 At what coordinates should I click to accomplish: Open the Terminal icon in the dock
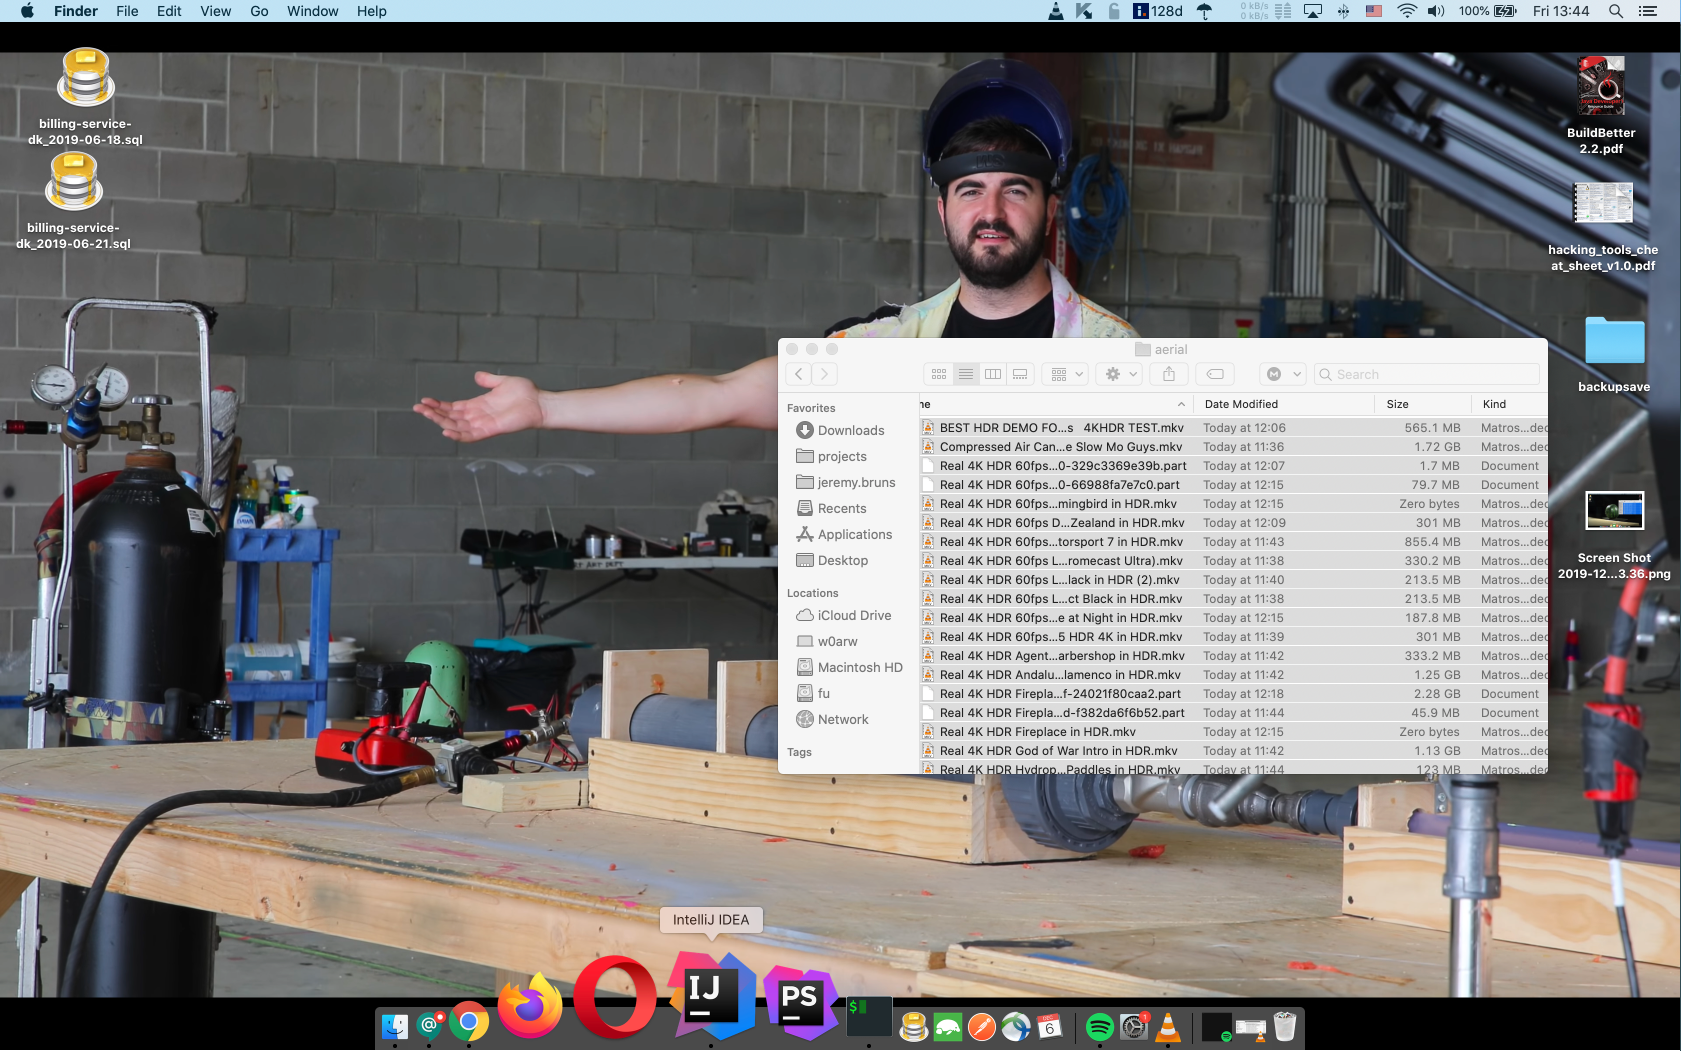869,1016
